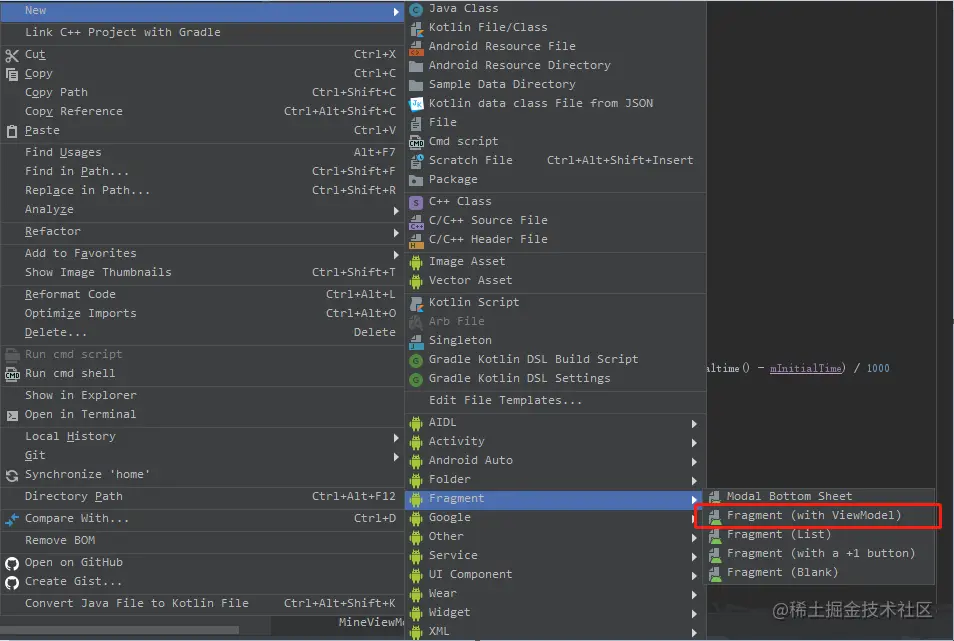This screenshot has height=641, width=954.
Task: Open Find in Path... dialog
Action: [x=201, y=172]
